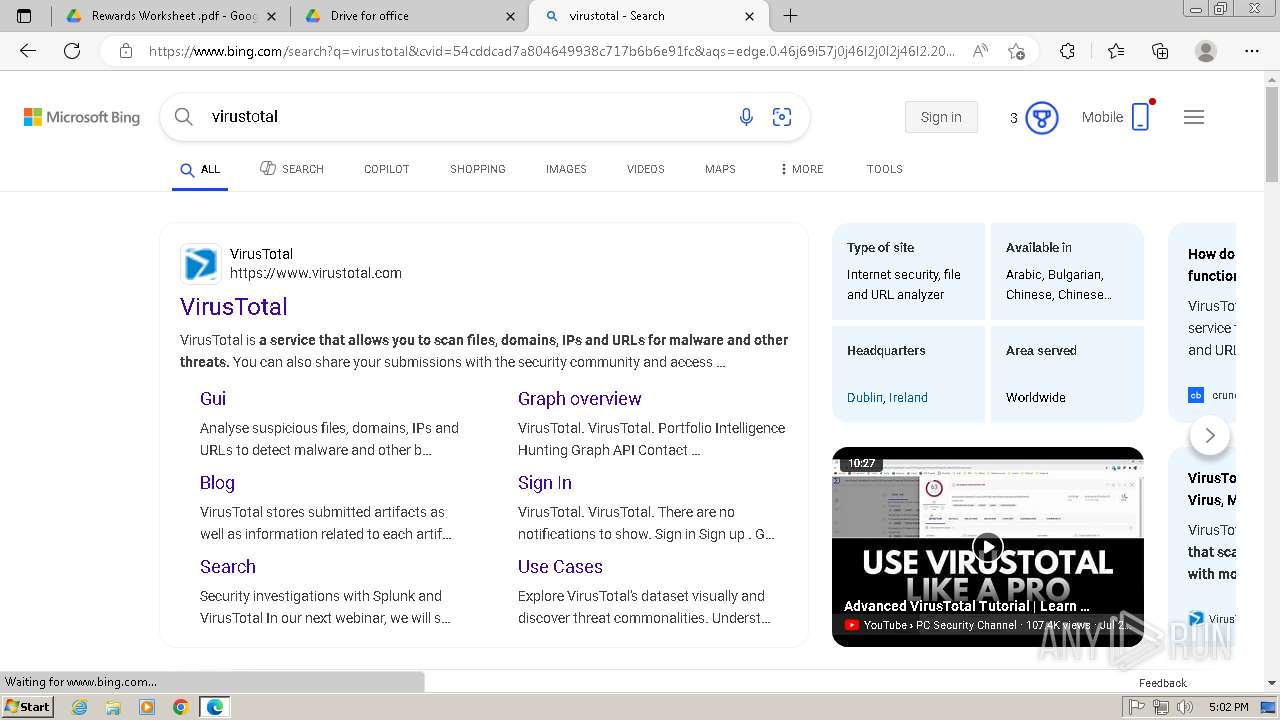Show next cards with right chevron
Screen dimensions: 1280x720
[x=1210, y=435]
